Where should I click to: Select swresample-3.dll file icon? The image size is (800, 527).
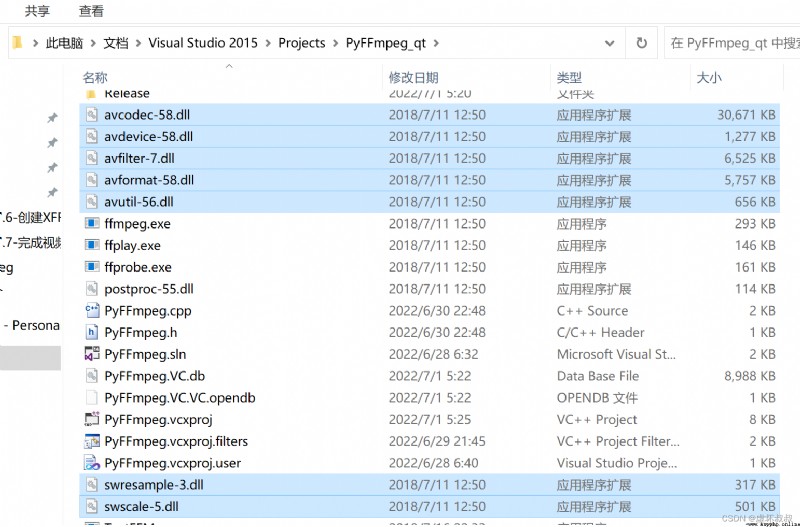[91, 485]
